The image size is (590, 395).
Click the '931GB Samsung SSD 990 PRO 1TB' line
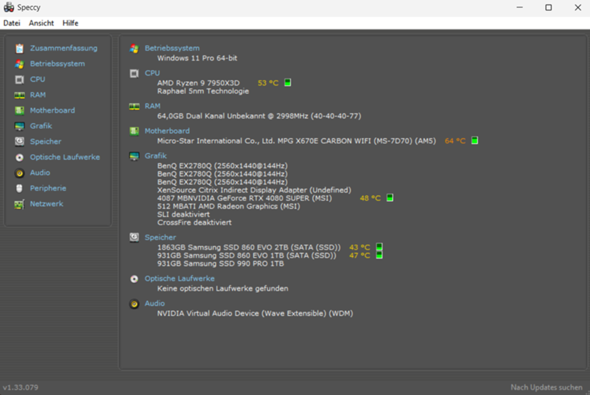[x=220, y=263]
